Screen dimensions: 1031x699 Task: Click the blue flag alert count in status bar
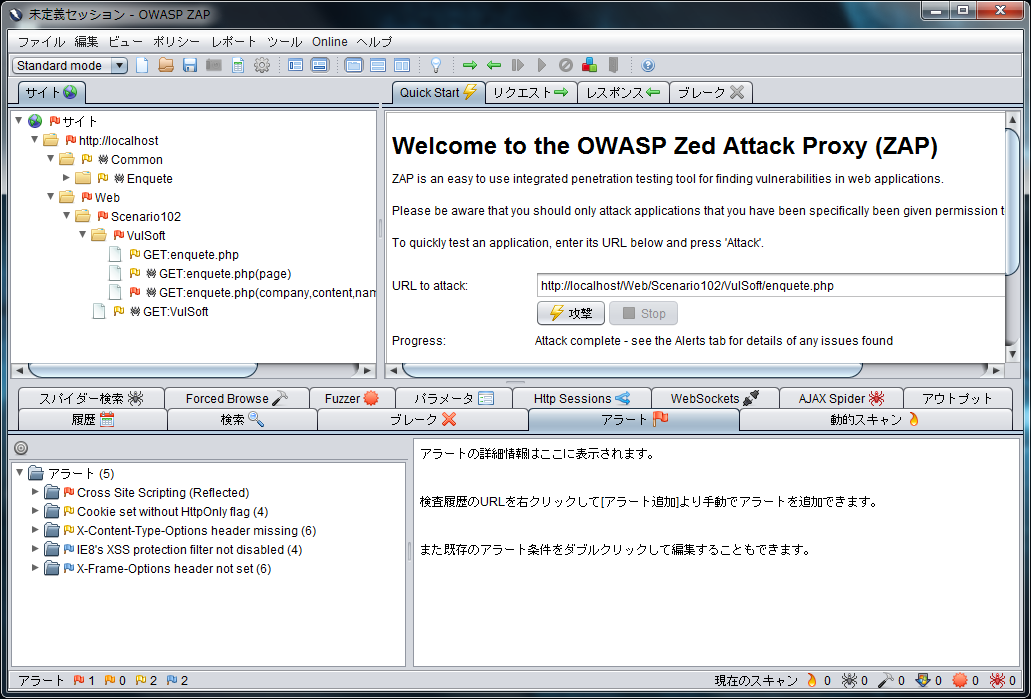(178, 681)
